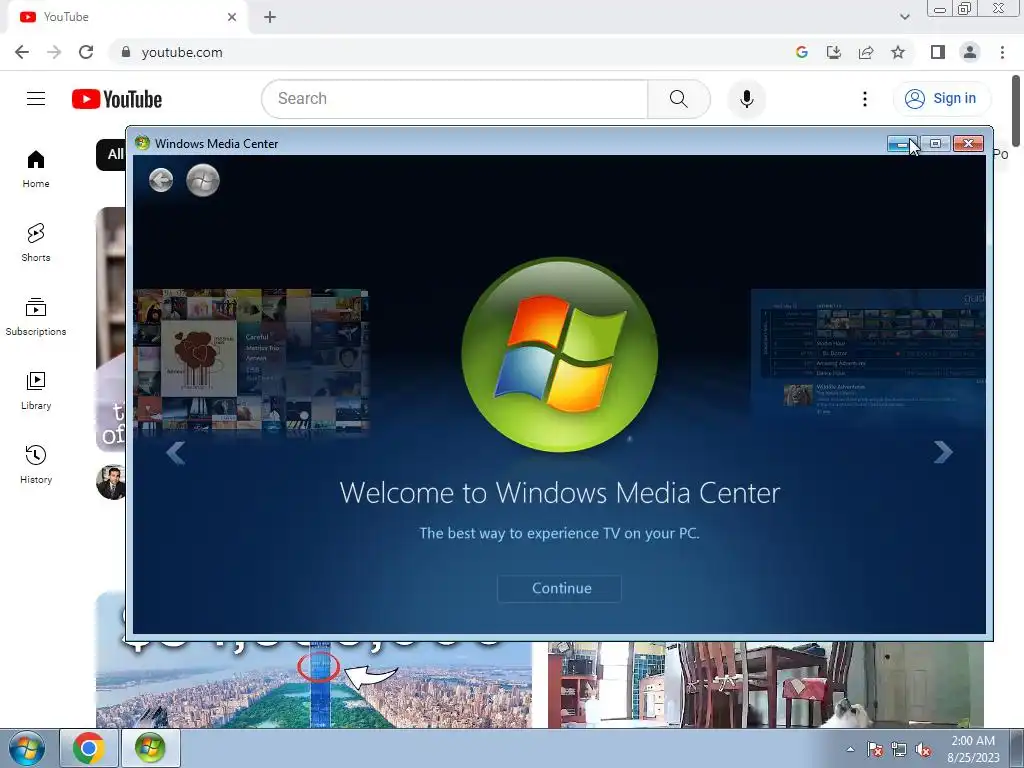Open the city skyline video thumbnail
Viewport: 1024px width, 768px height.
[313, 684]
